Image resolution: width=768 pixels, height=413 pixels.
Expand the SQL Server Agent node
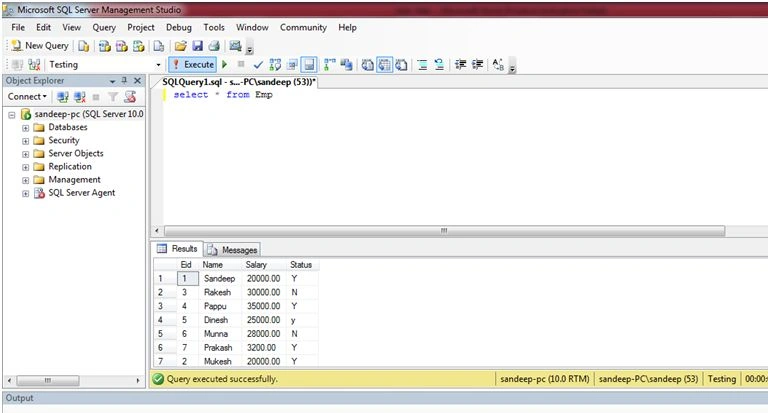pos(25,194)
